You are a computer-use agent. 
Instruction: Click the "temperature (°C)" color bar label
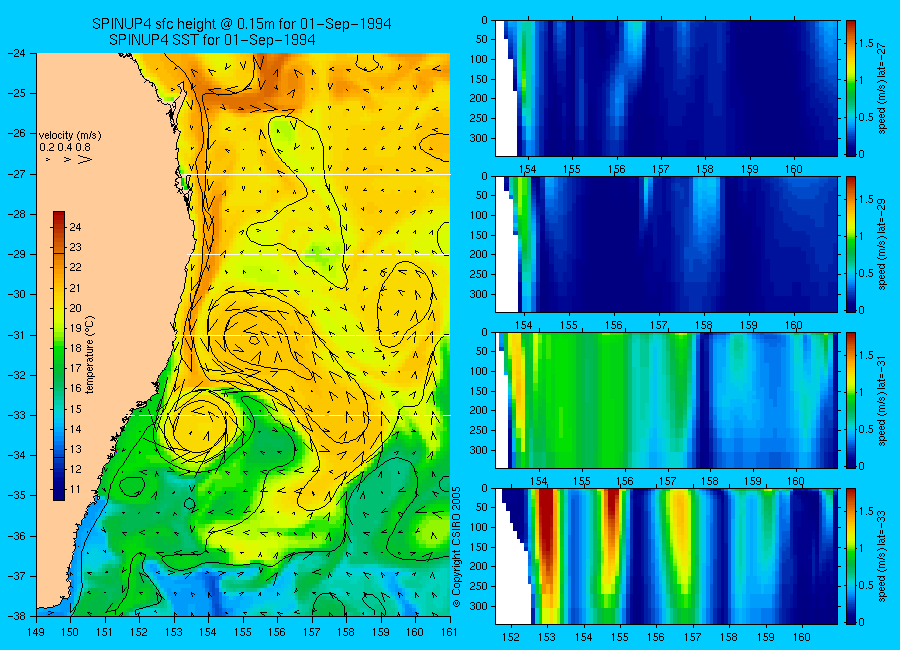coord(90,354)
